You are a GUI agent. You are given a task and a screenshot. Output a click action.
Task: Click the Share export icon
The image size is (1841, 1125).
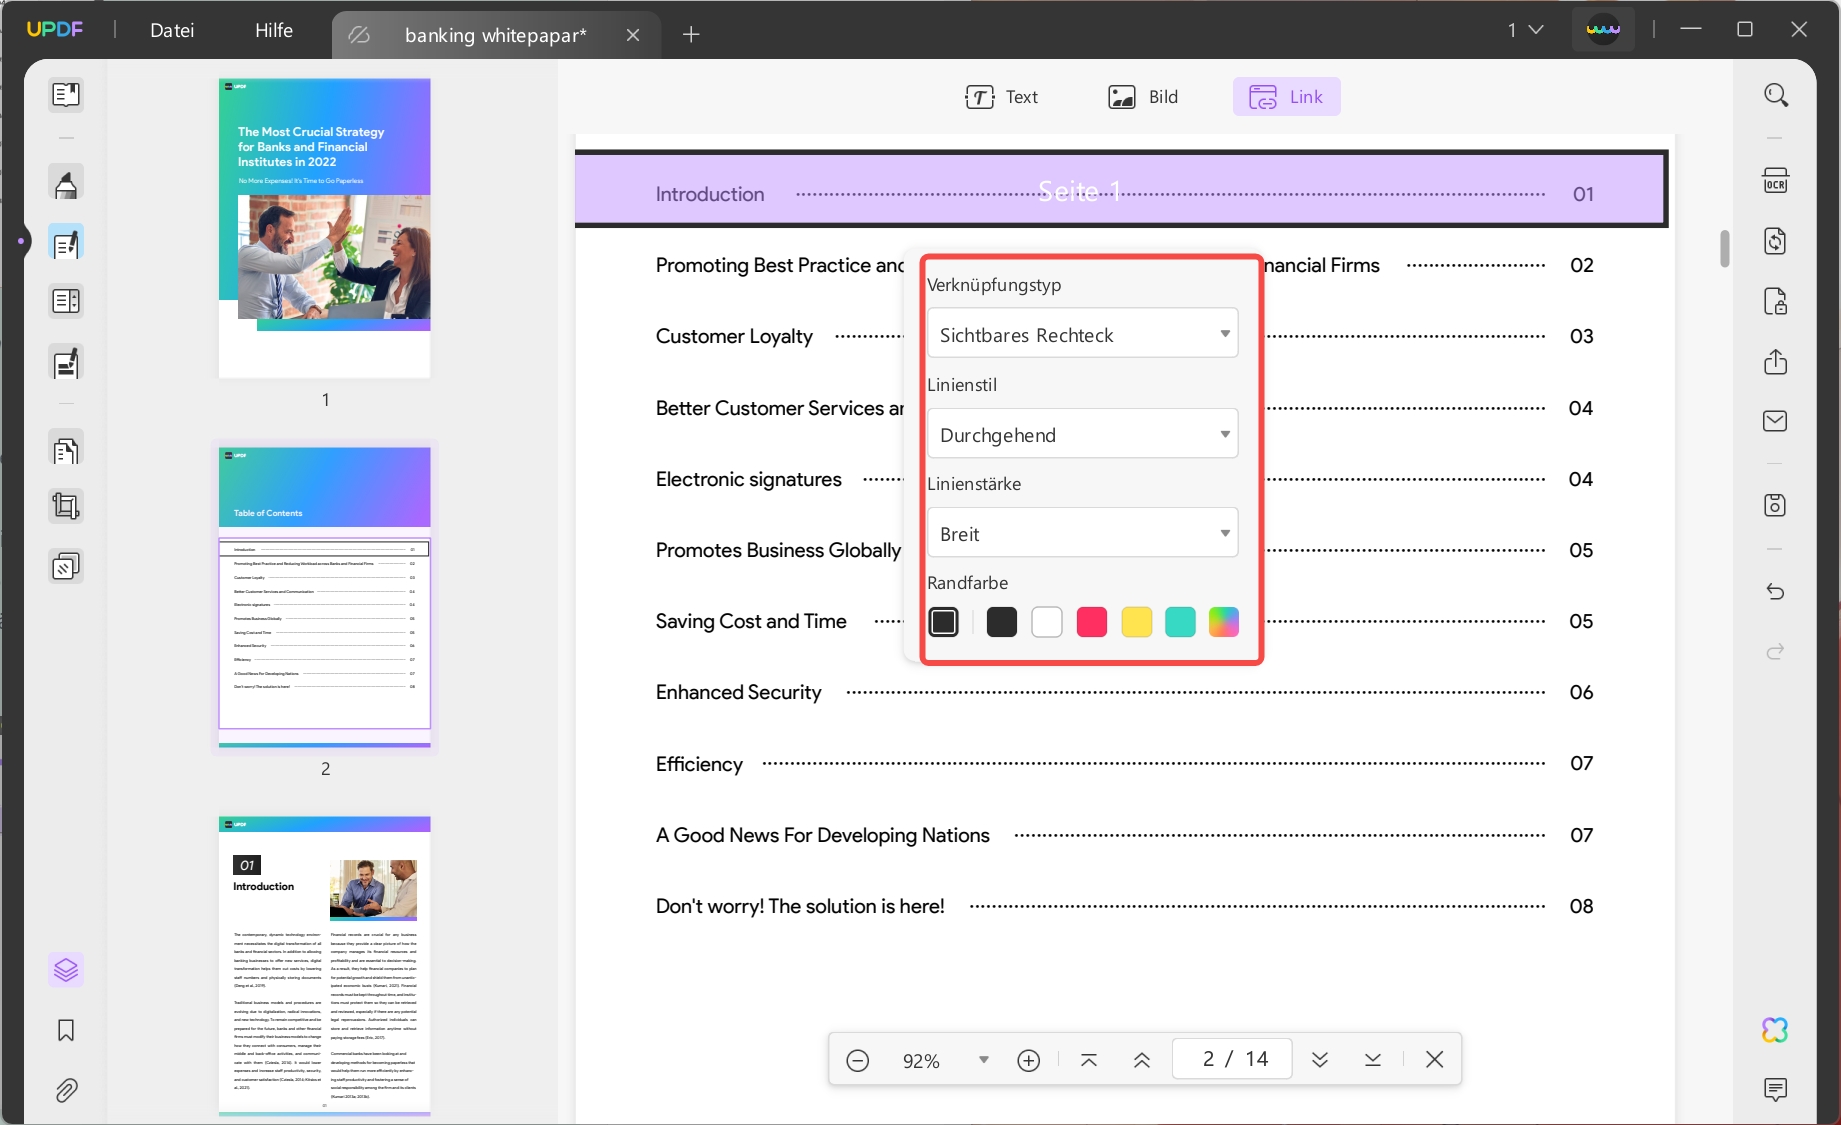tap(1776, 361)
